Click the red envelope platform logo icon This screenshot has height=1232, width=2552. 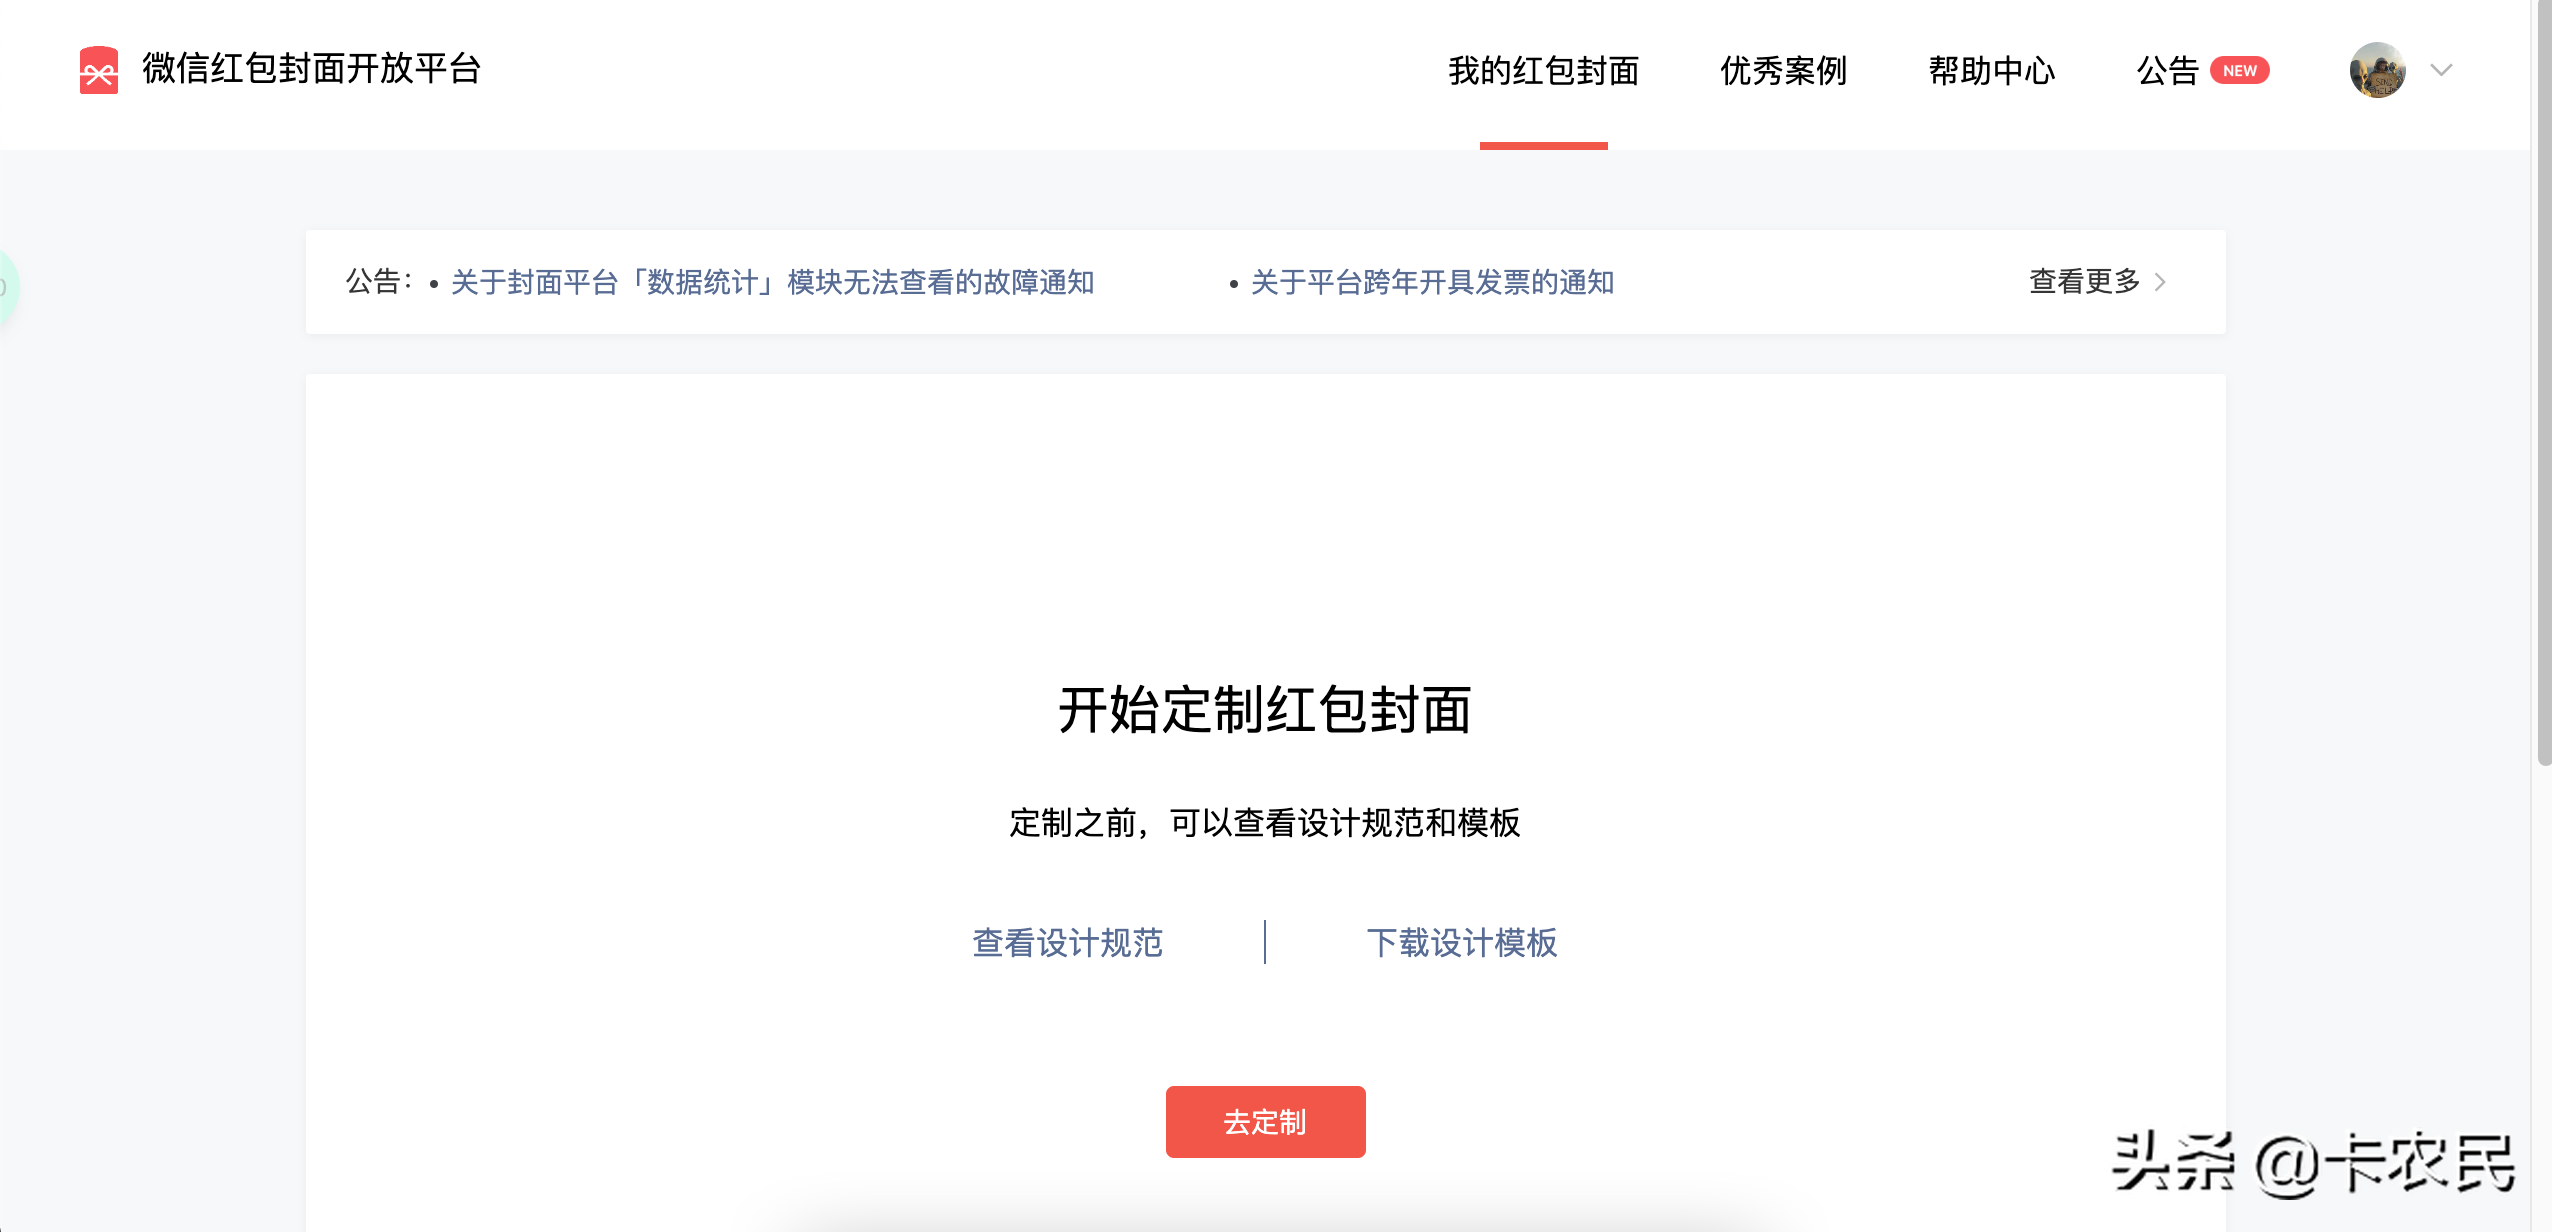pyautogui.click(x=99, y=70)
